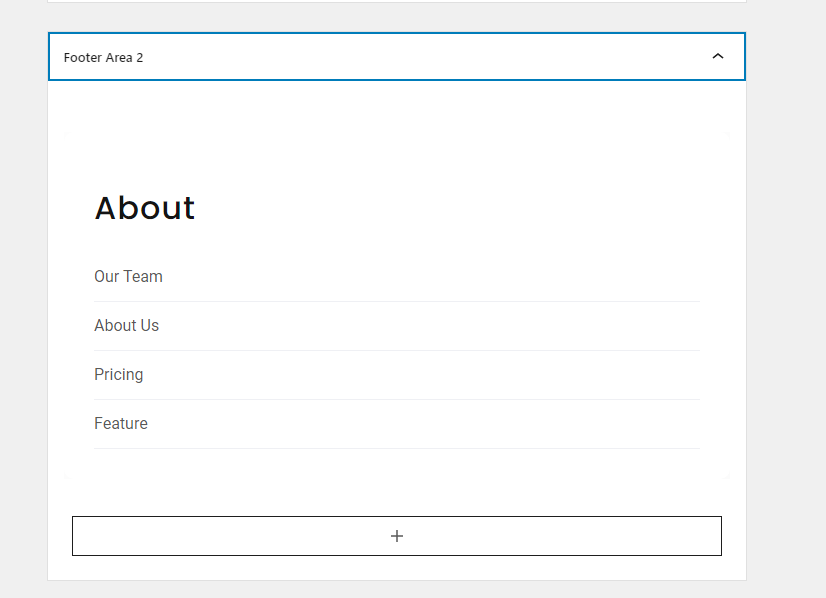Screen dimensions: 826x598
Task: Click the previous widget area's bottom edge
Action: tap(397, 2)
